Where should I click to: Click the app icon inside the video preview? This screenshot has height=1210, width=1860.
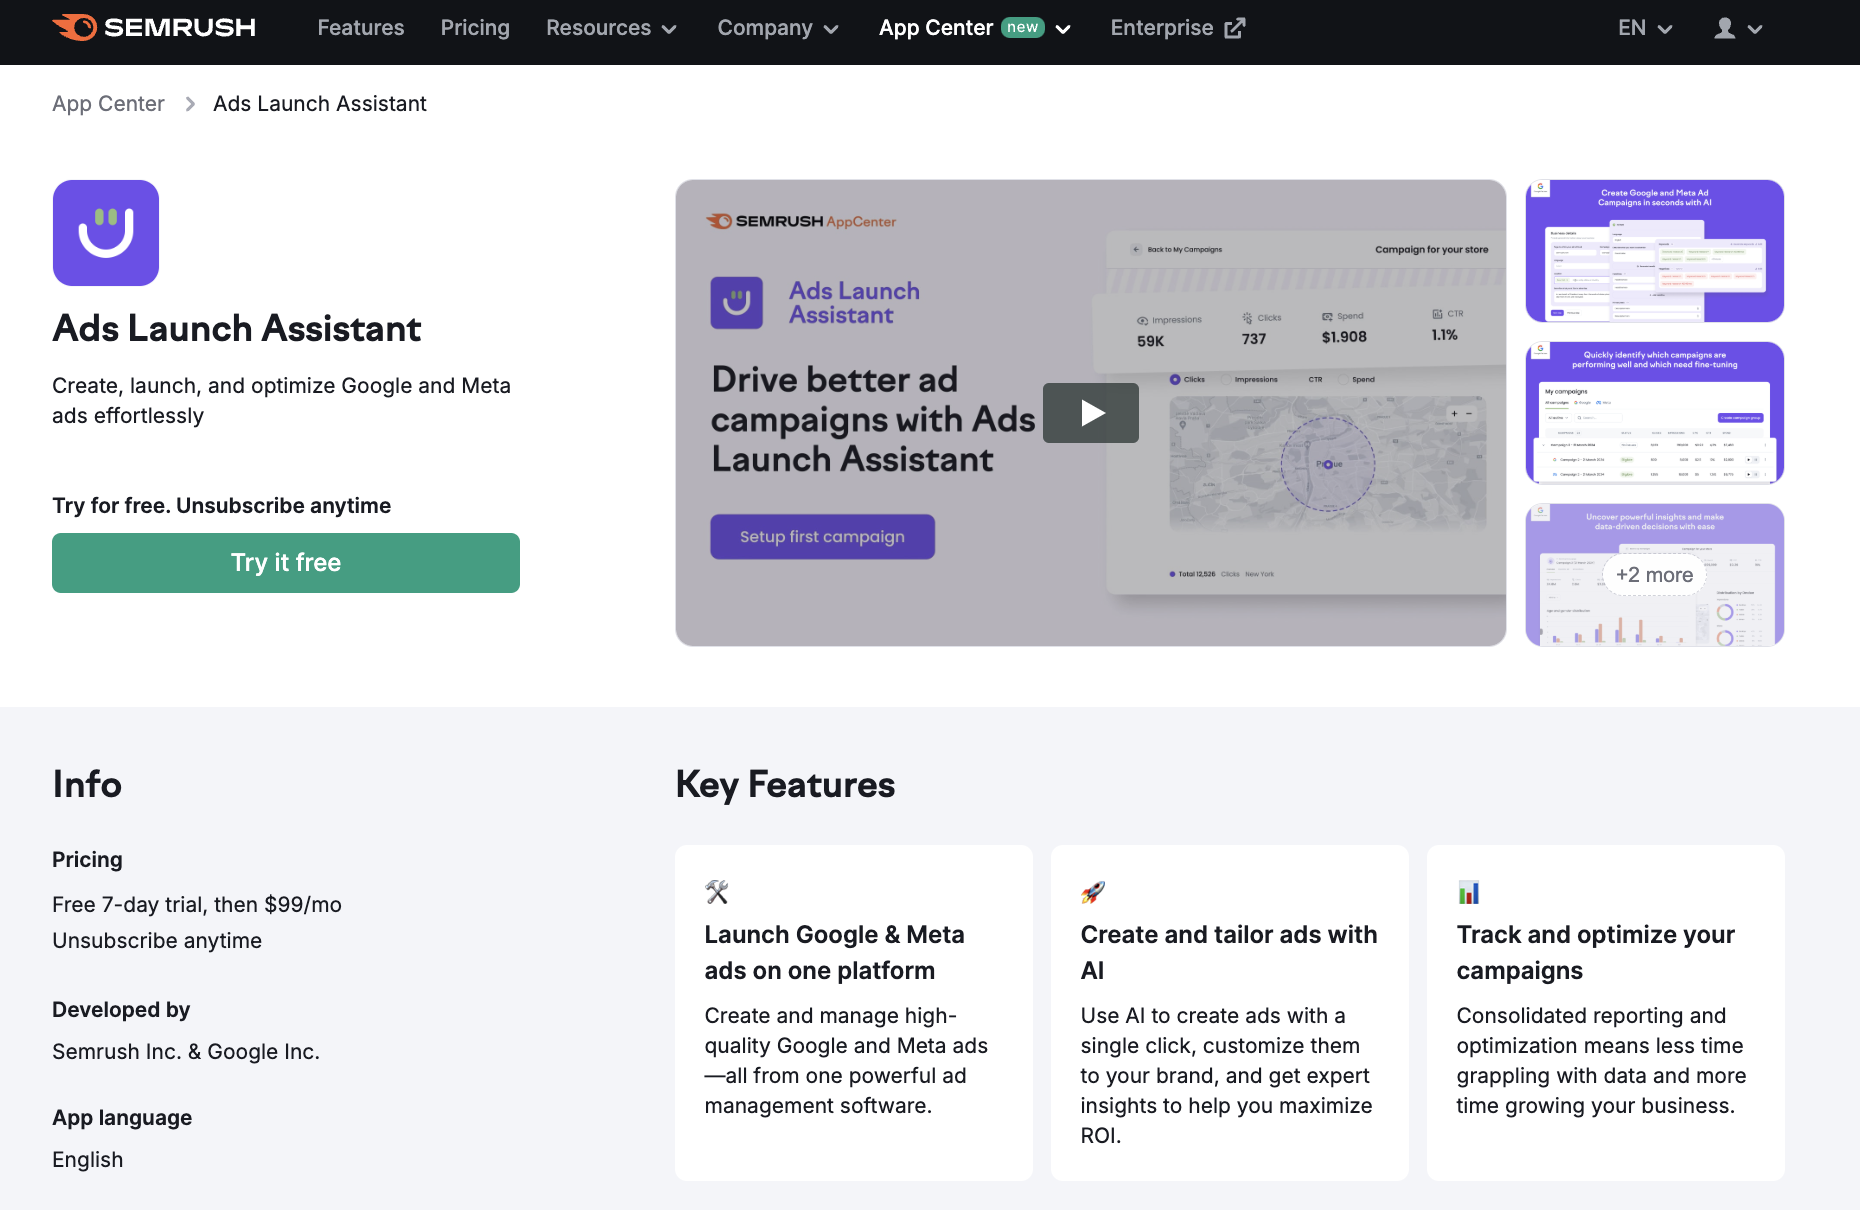737,303
